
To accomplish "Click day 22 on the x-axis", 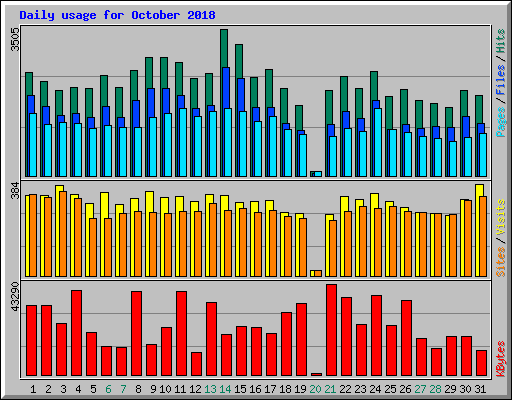I will (x=345, y=389).
